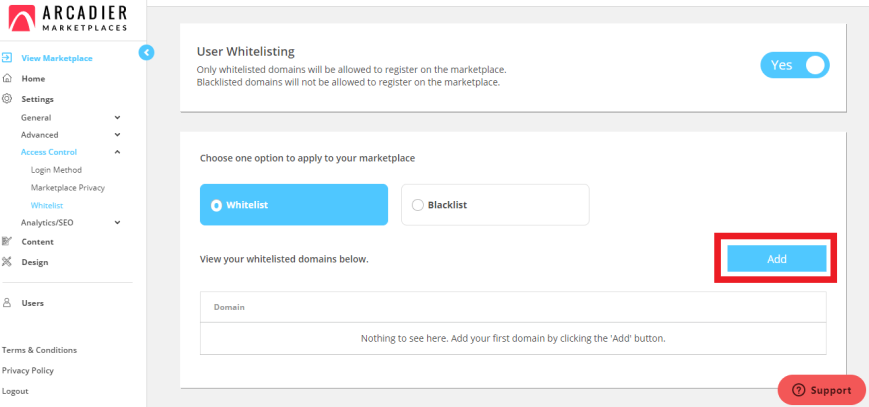
Task: Open the Marketplace Privacy menu item
Action: [68, 187]
